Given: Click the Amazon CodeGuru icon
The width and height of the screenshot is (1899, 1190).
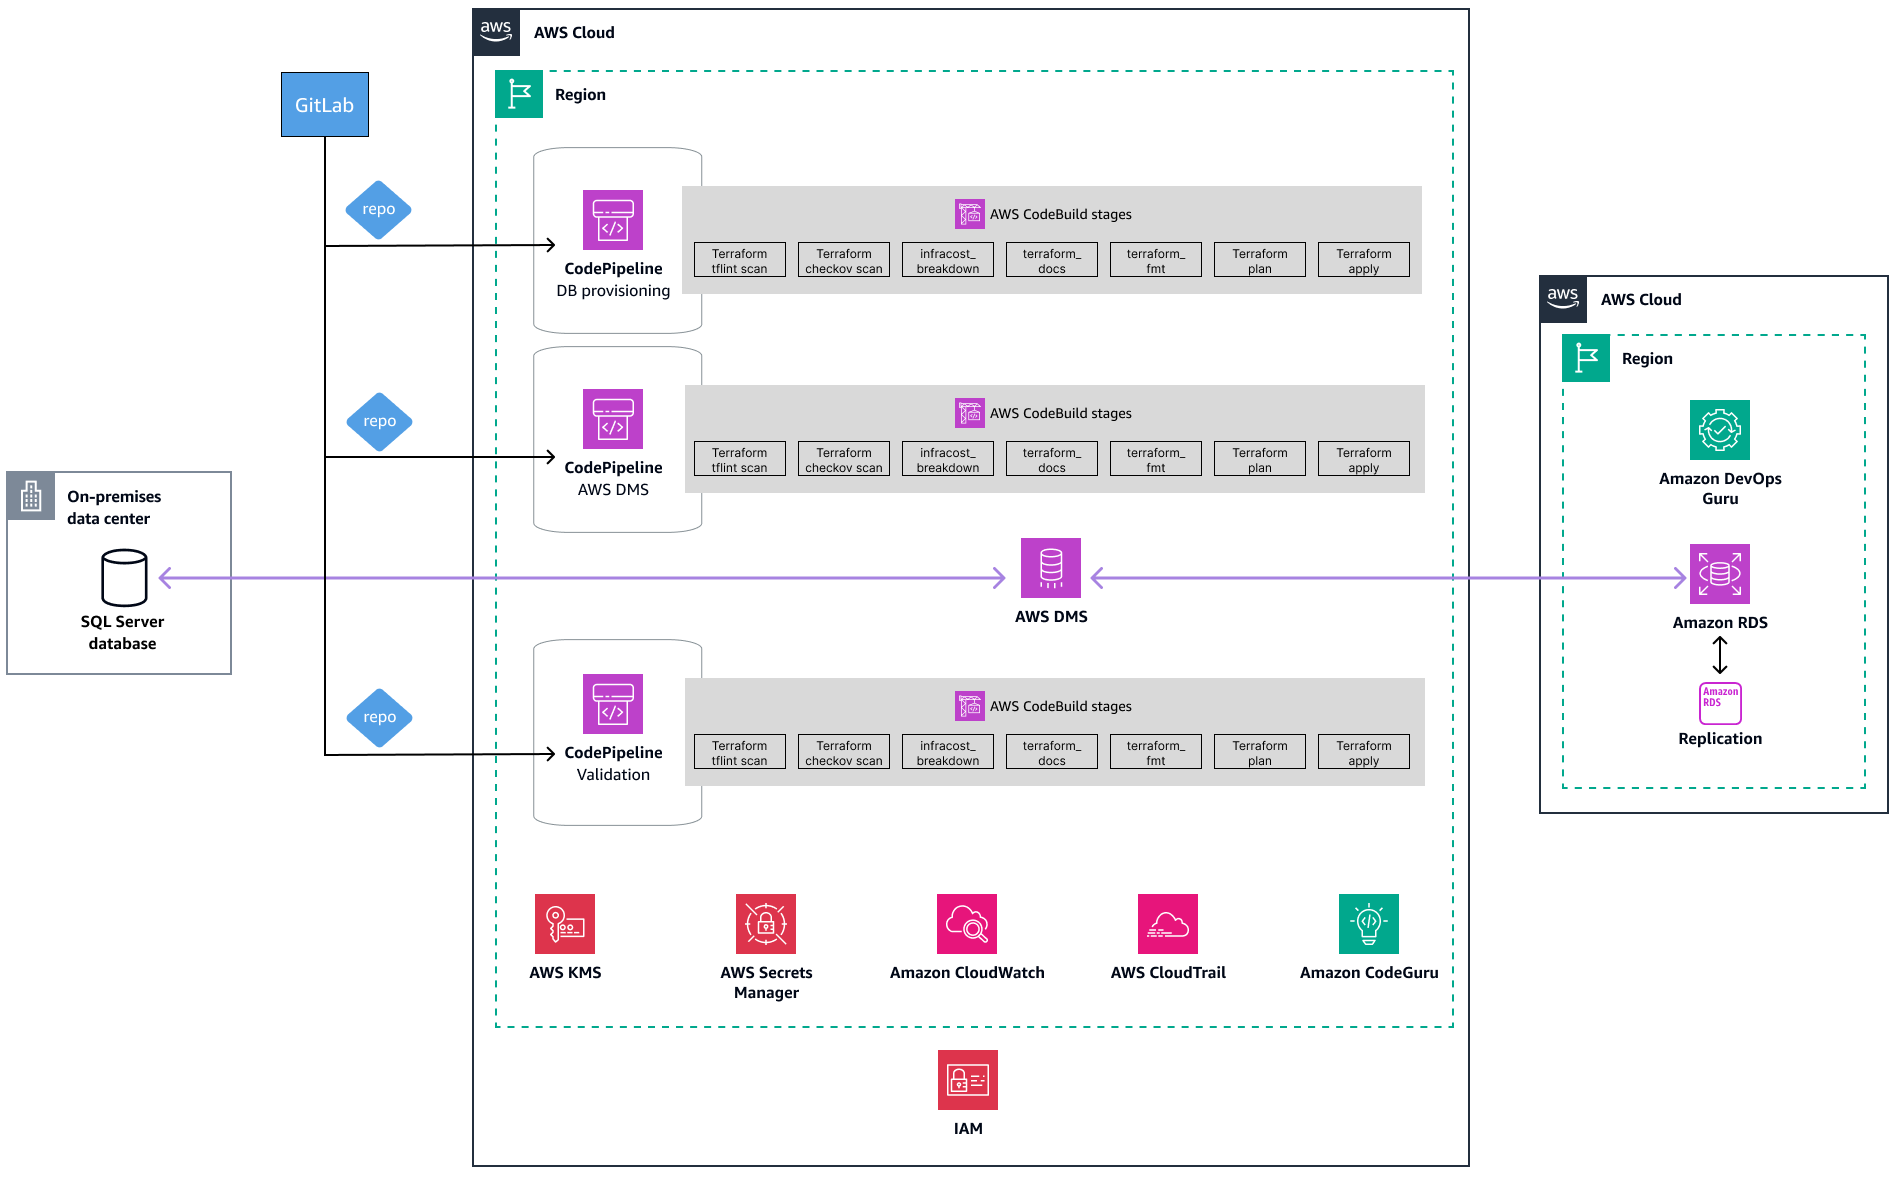Looking at the screenshot, I should click(1367, 923).
